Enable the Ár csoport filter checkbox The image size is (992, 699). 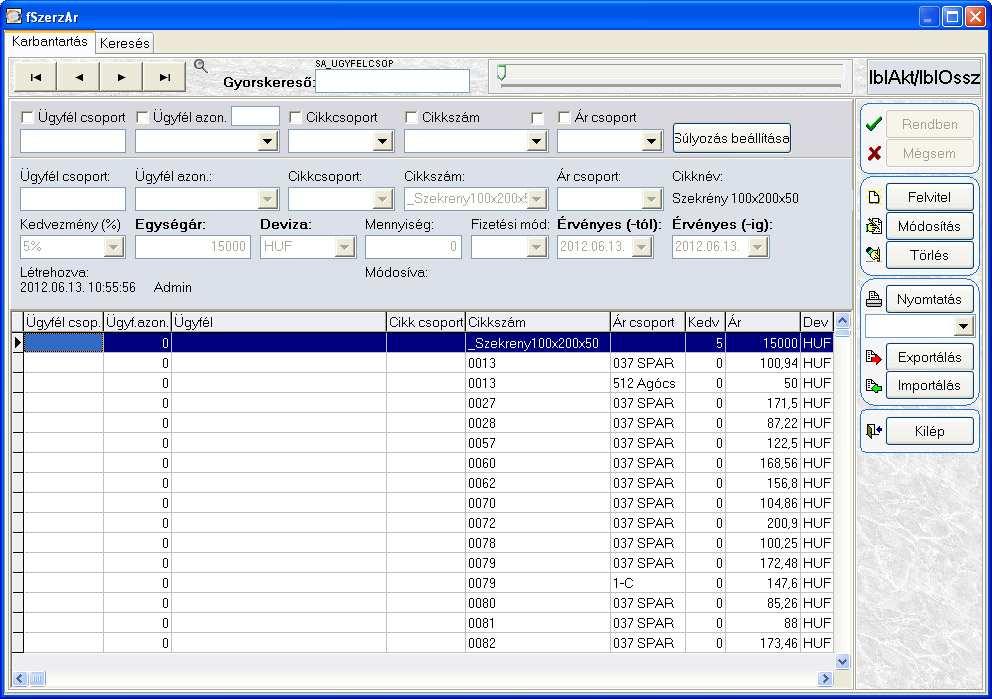pyautogui.click(x=564, y=117)
